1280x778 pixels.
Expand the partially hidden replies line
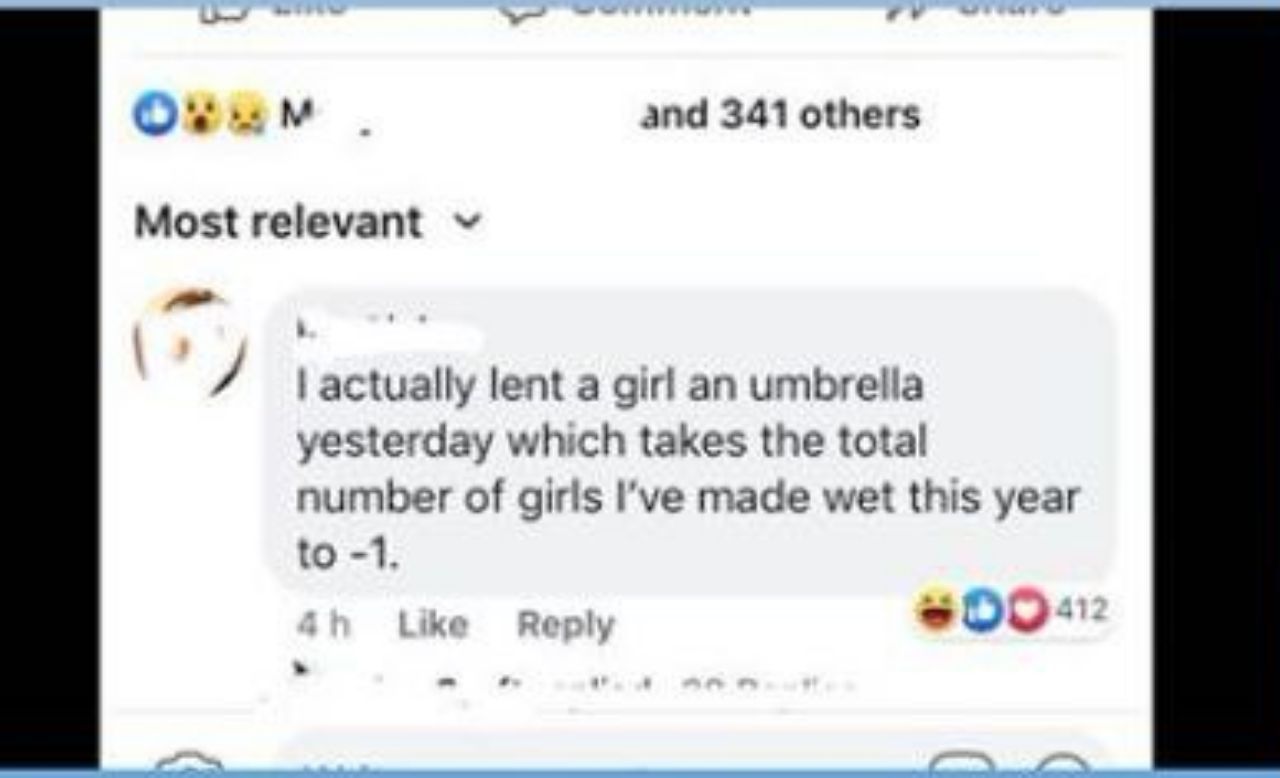575,684
